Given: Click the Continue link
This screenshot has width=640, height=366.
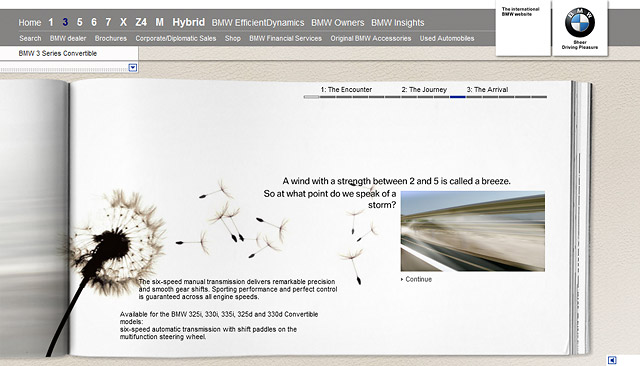Looking at the screenshot, I should click(x=416, y=279).
